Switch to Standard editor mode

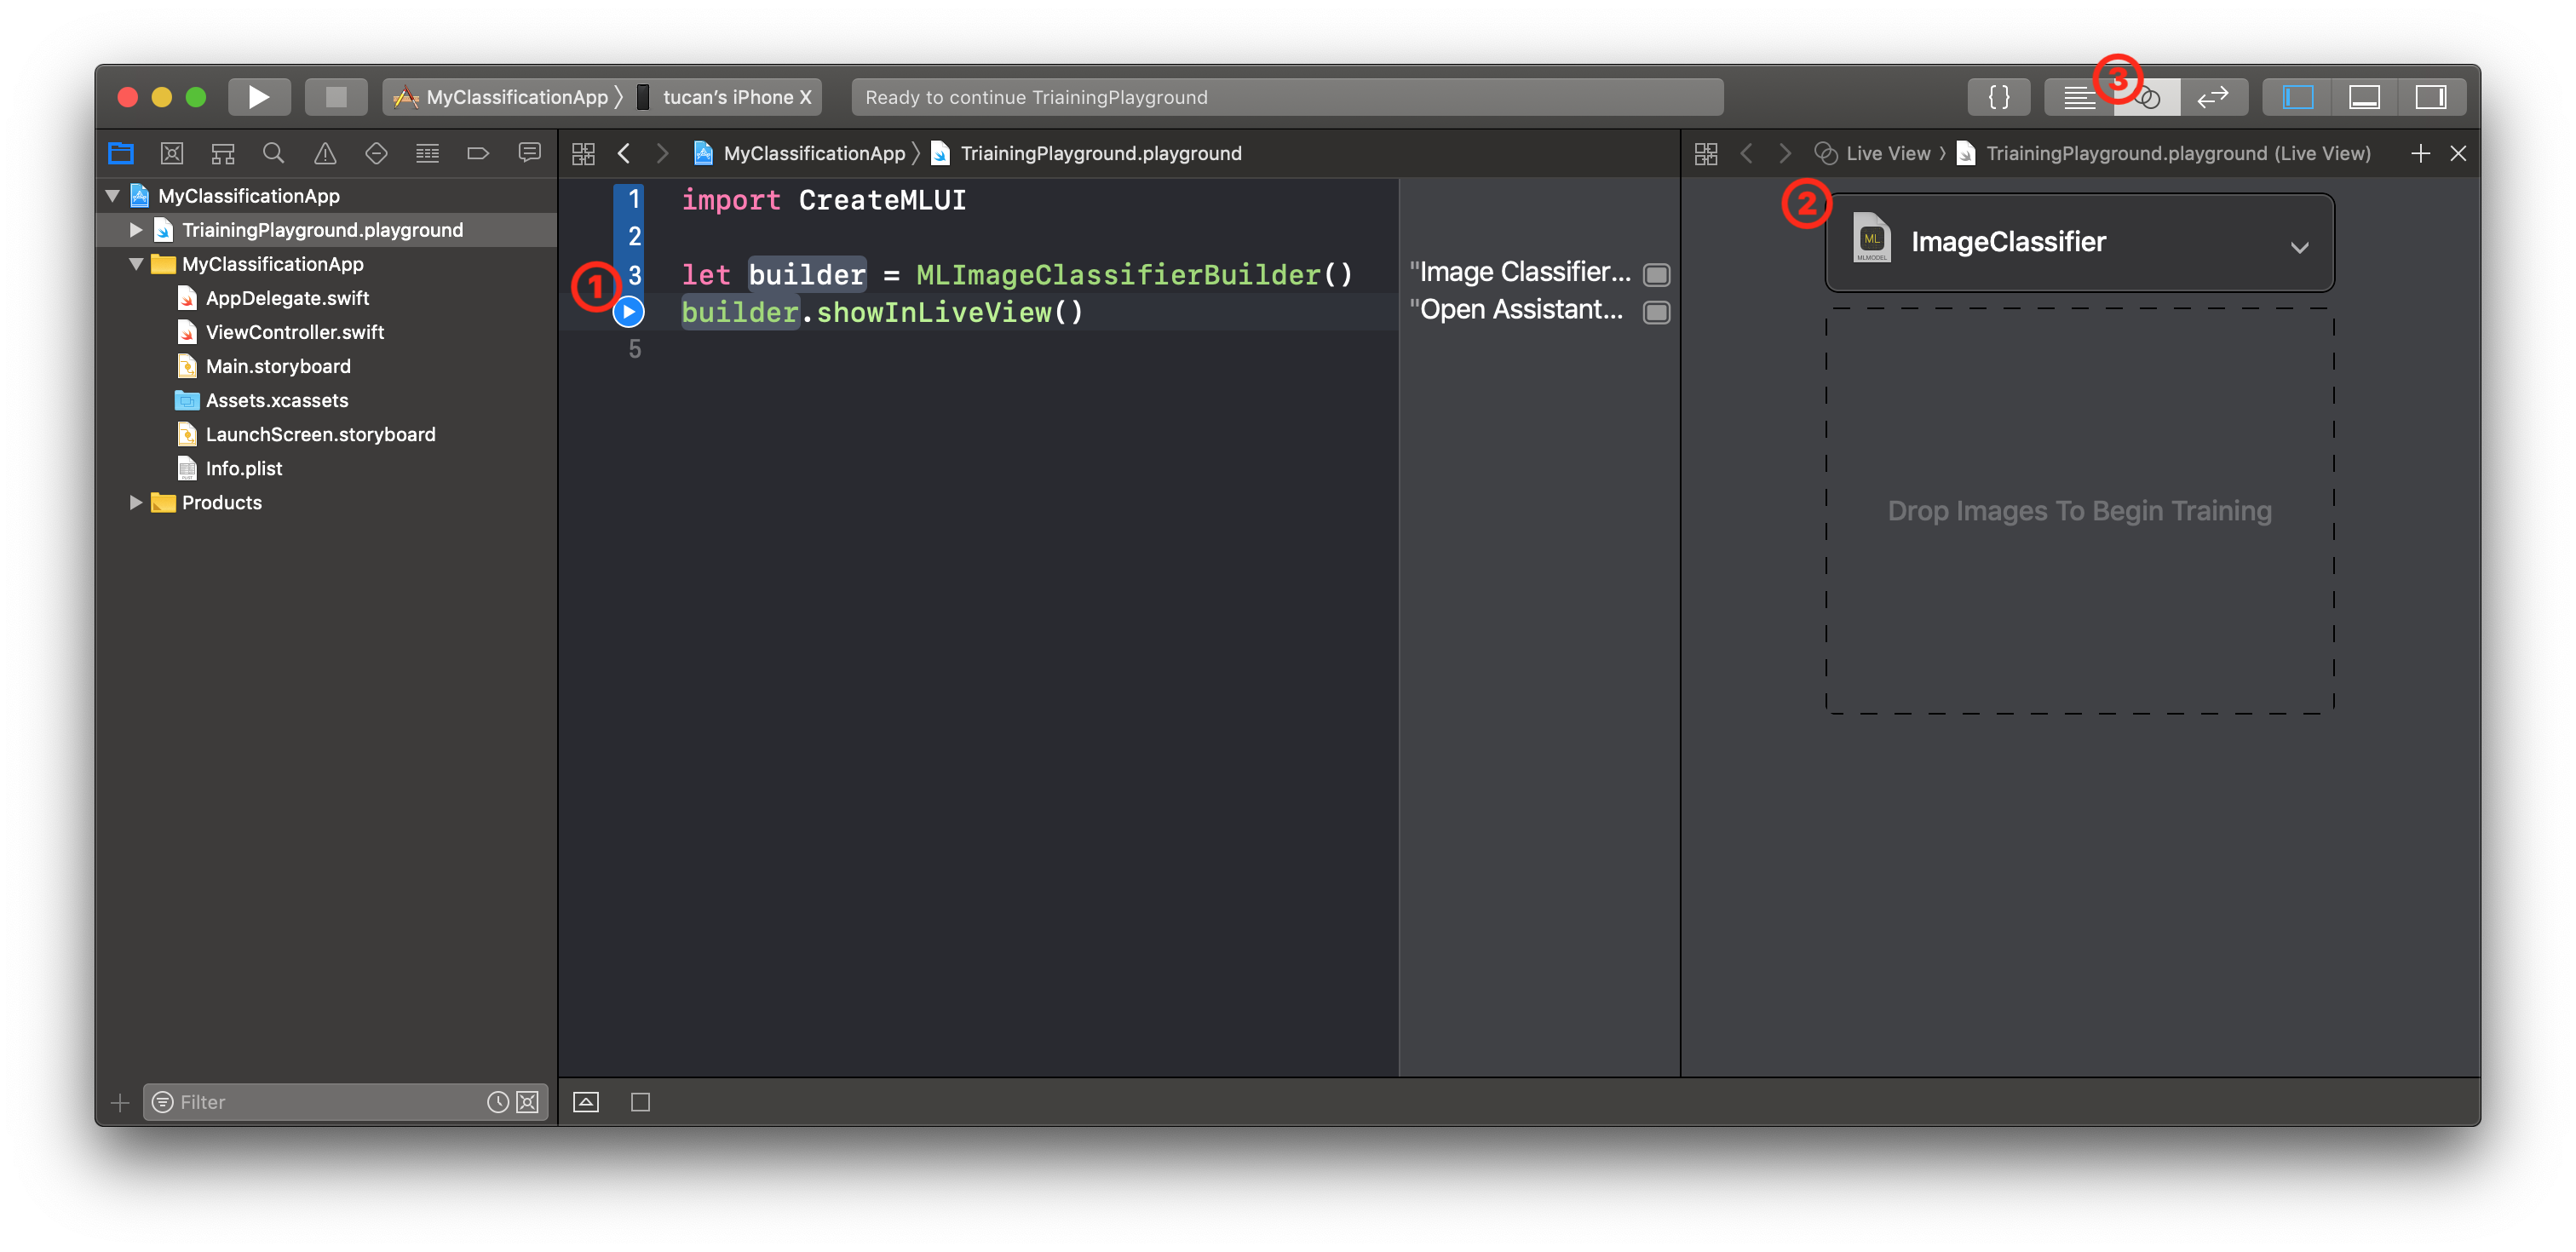(2078, 97)
